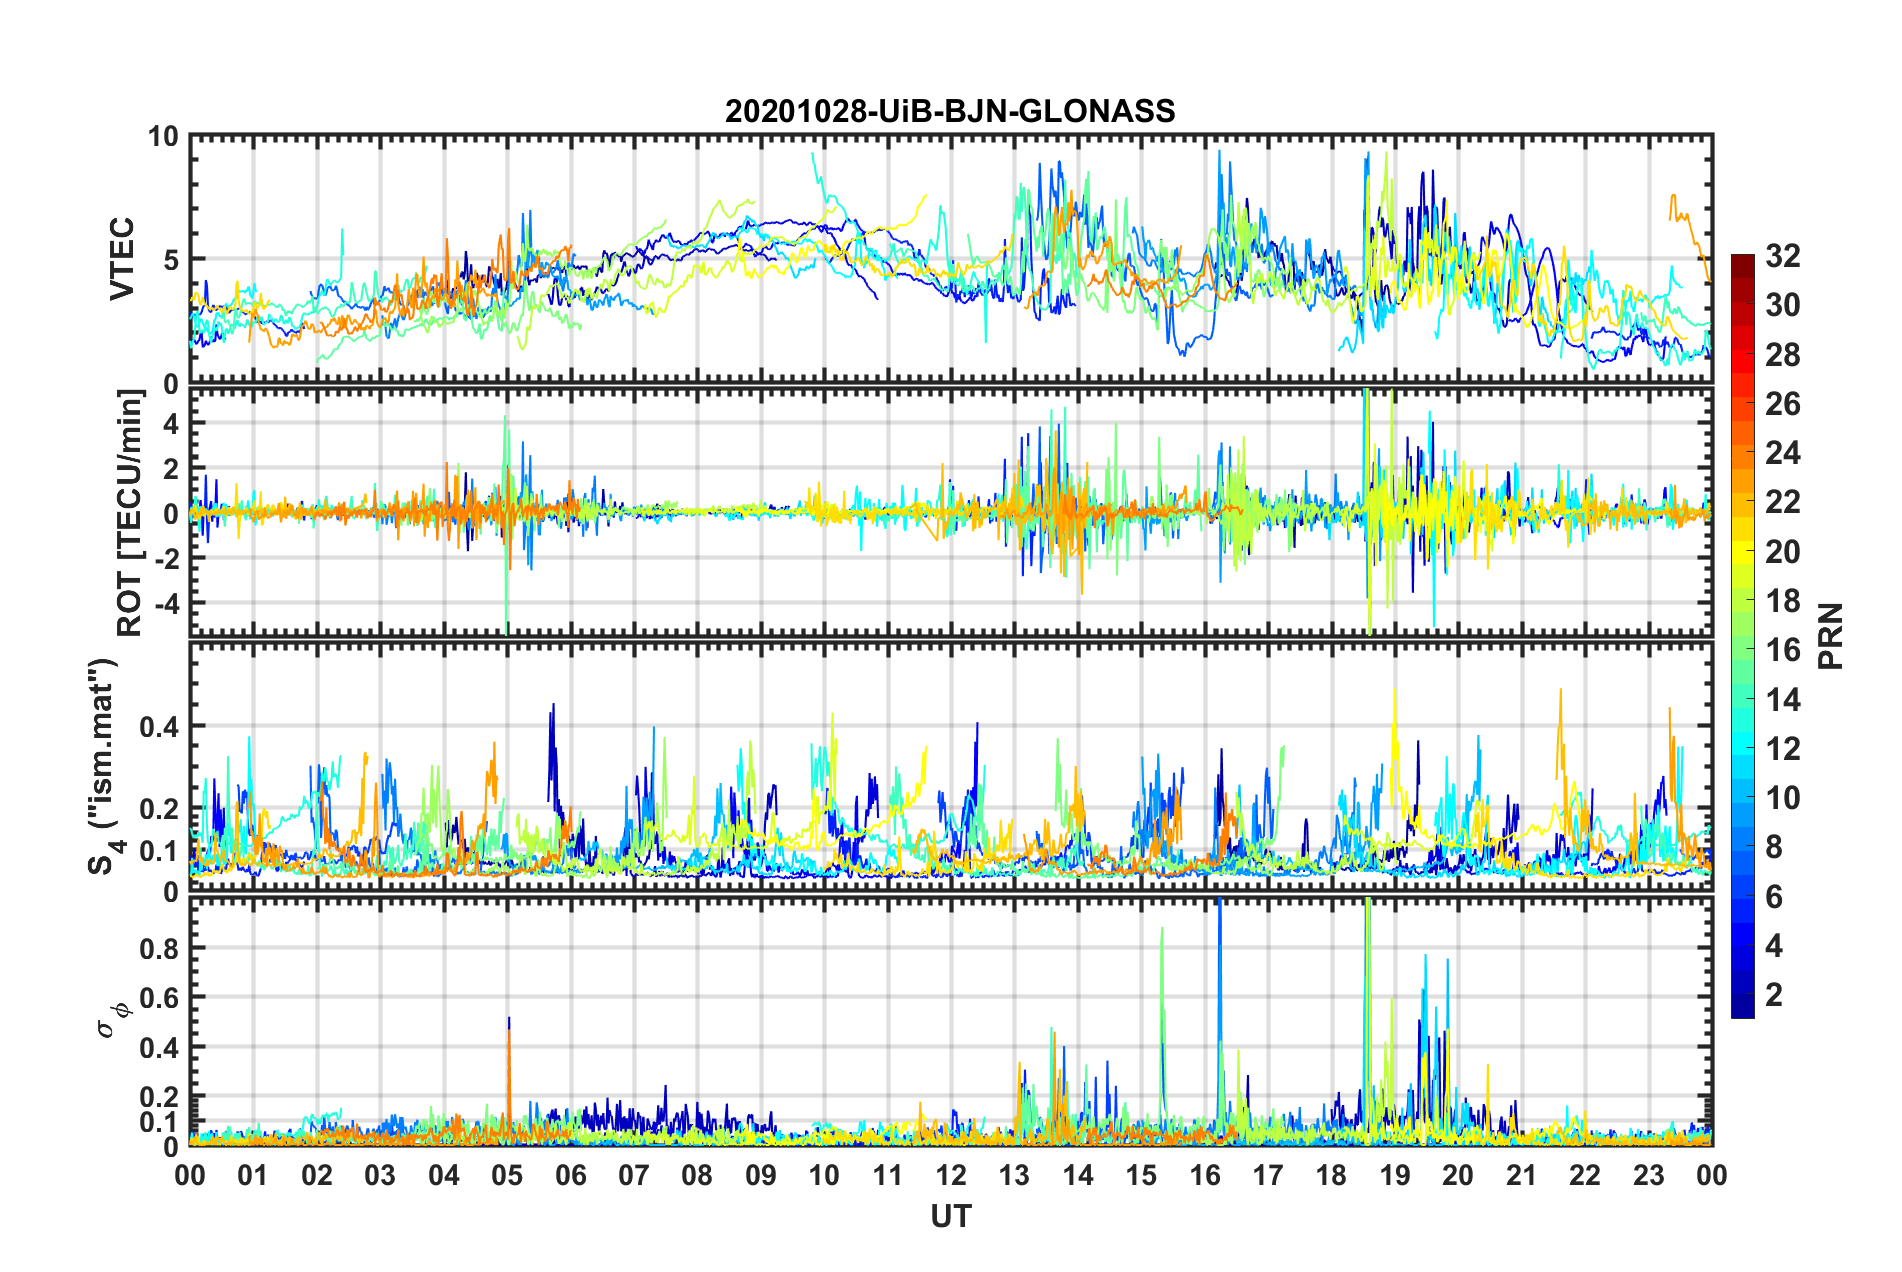Click the ROT [TECU/min] axis label
Screen dimensions: 1902x1272
pyautogui.click(x=129, y=513)
